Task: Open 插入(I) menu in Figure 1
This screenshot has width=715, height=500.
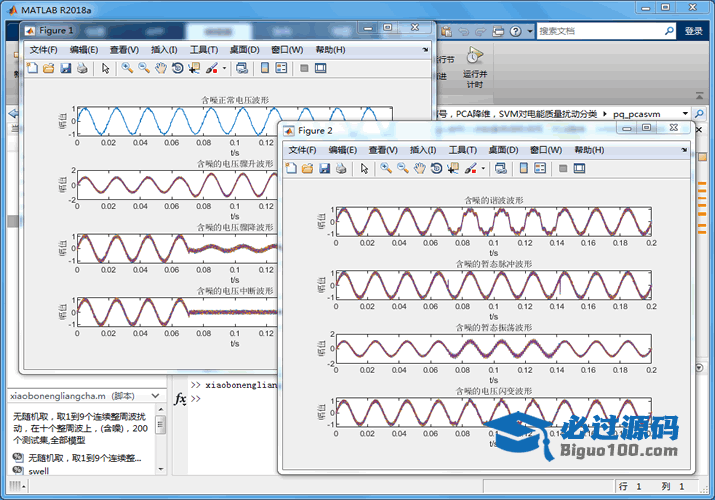Action: [x=164, y=50]
